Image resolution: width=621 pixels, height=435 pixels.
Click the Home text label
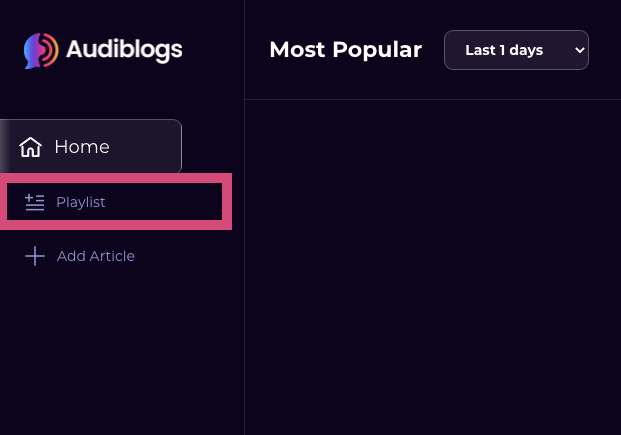[82, 147]
